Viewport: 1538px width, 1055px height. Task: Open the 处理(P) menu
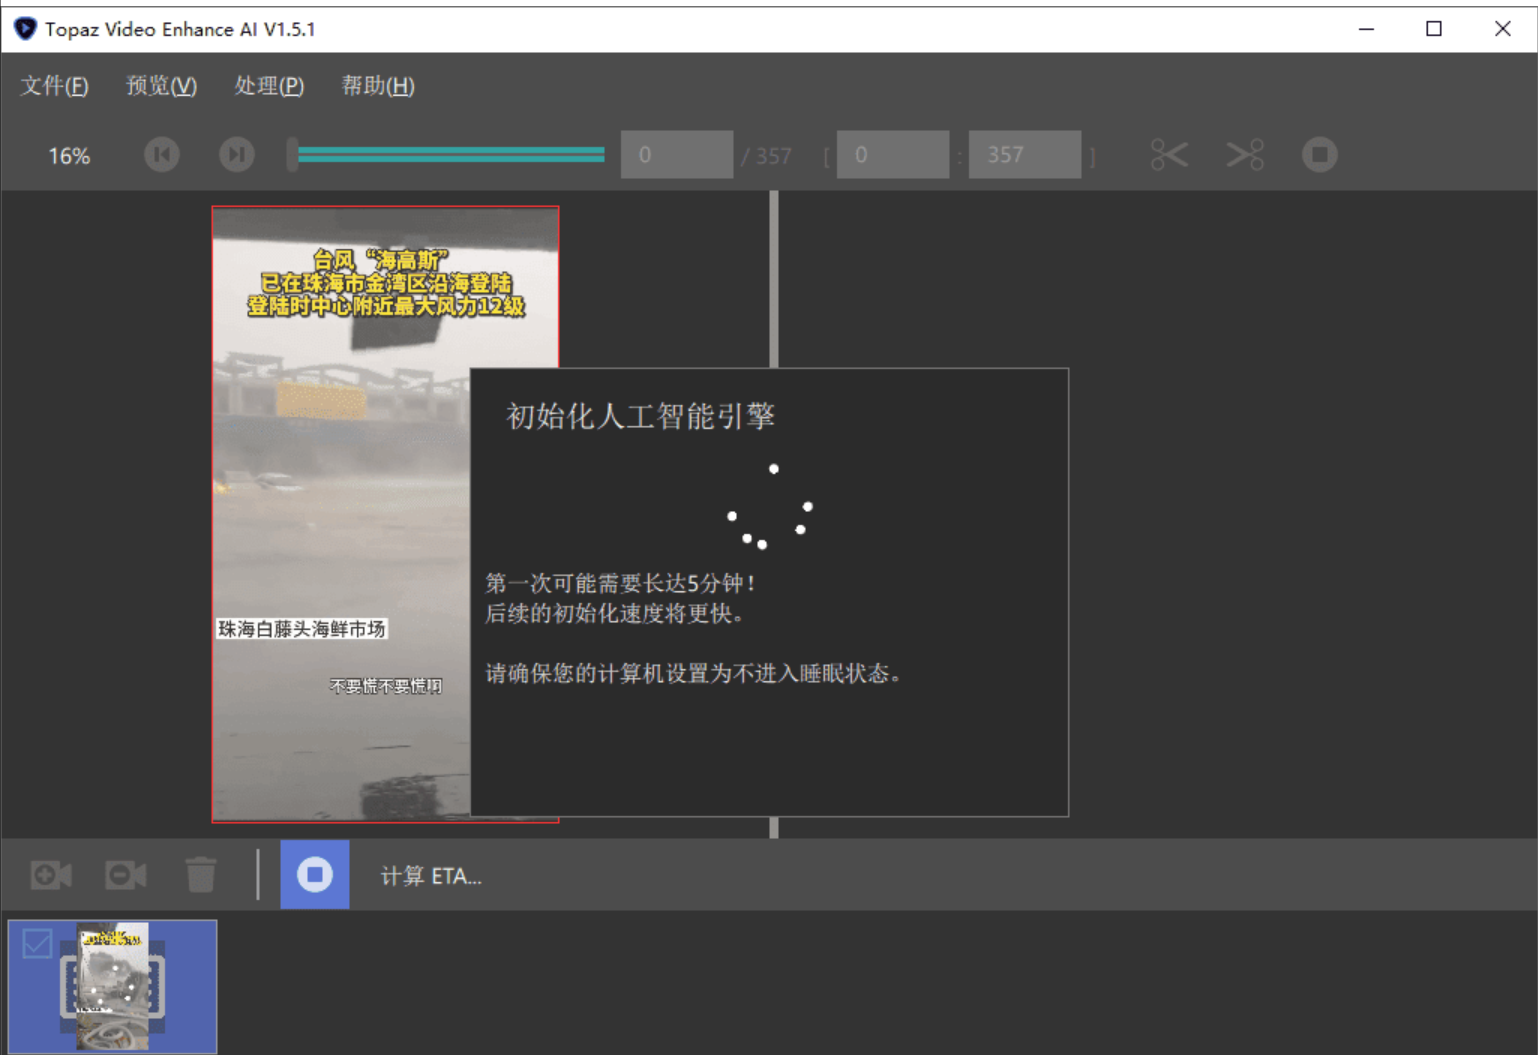tap(269, 86)
